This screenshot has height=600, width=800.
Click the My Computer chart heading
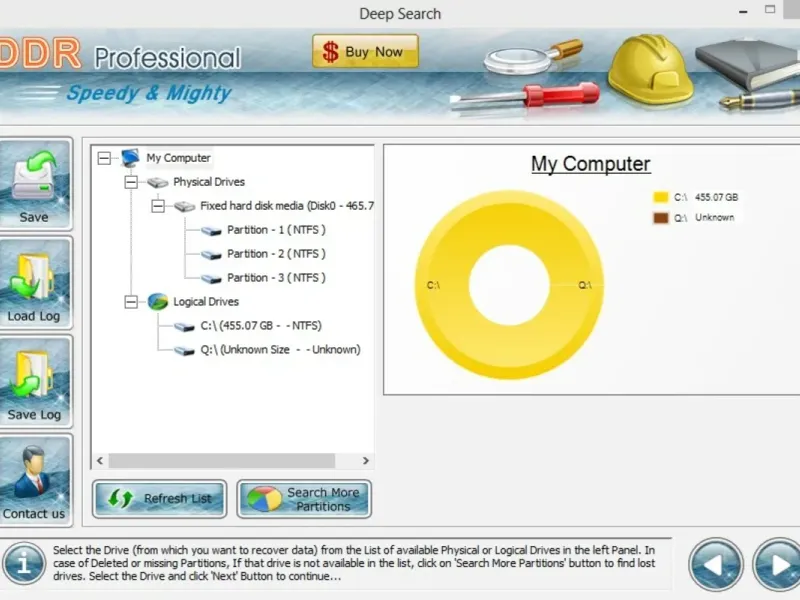coord(591,164)
